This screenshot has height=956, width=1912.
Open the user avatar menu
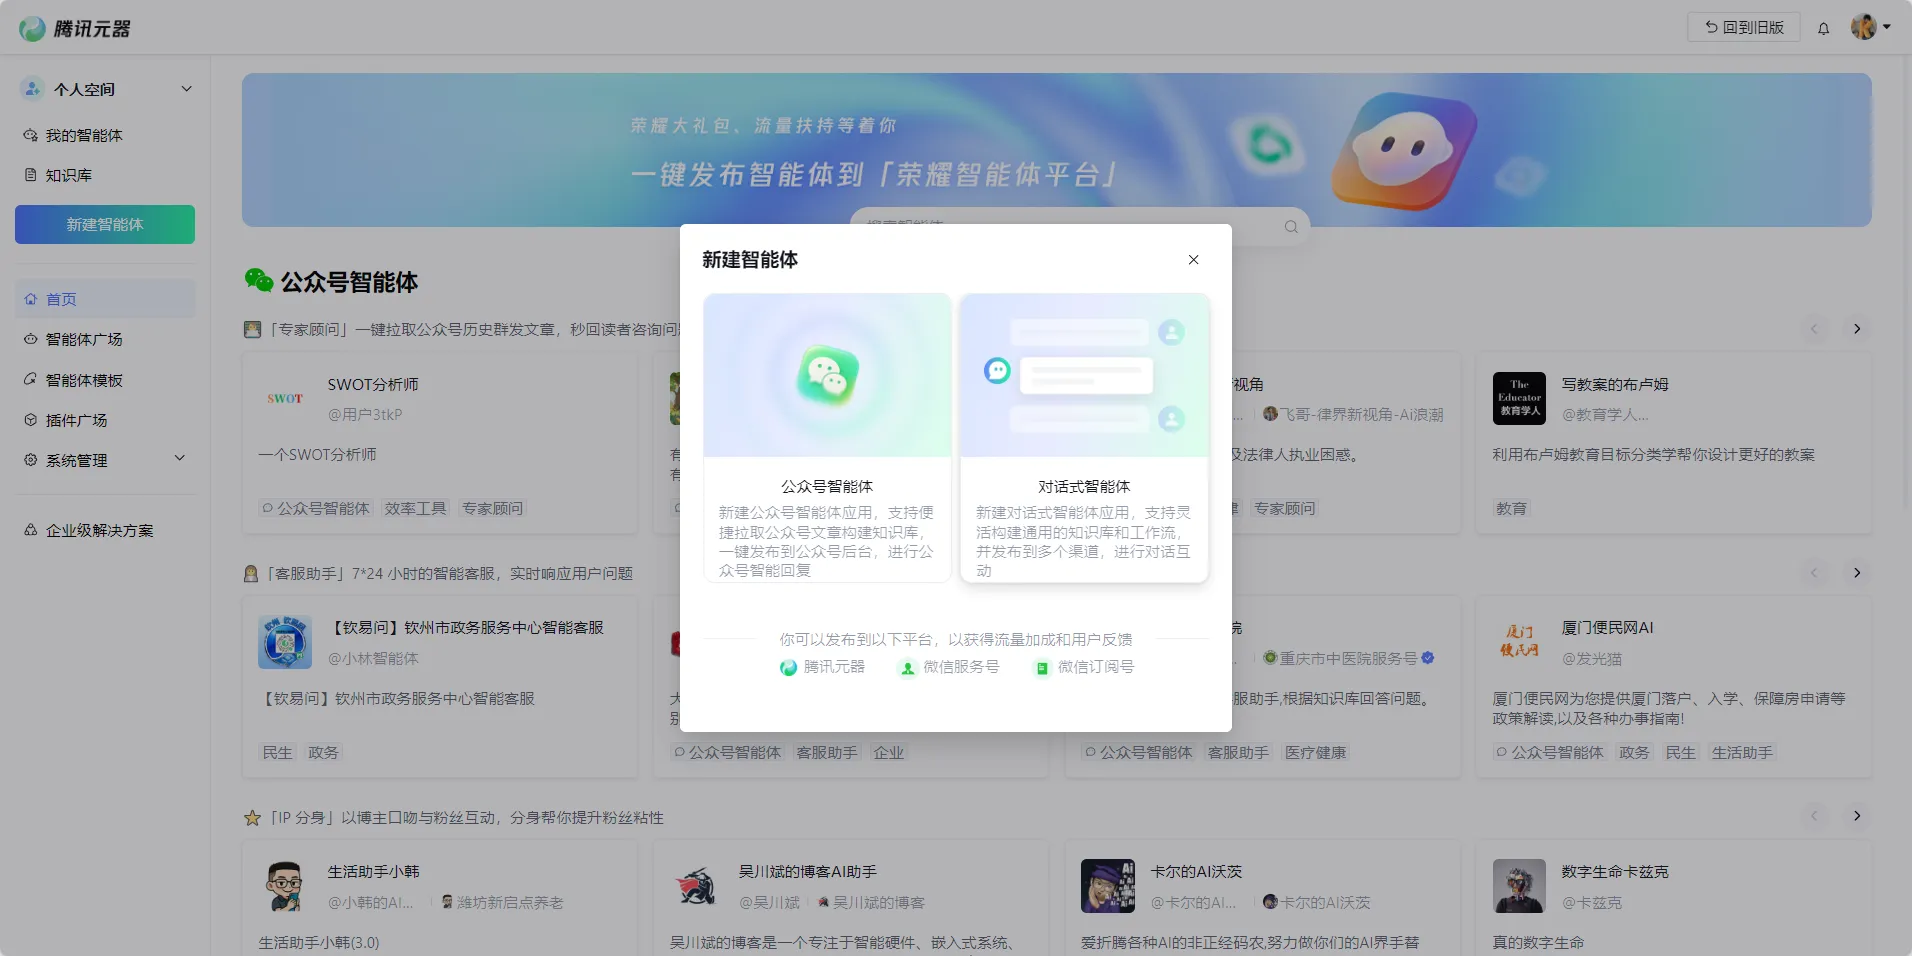point(1869,27)
